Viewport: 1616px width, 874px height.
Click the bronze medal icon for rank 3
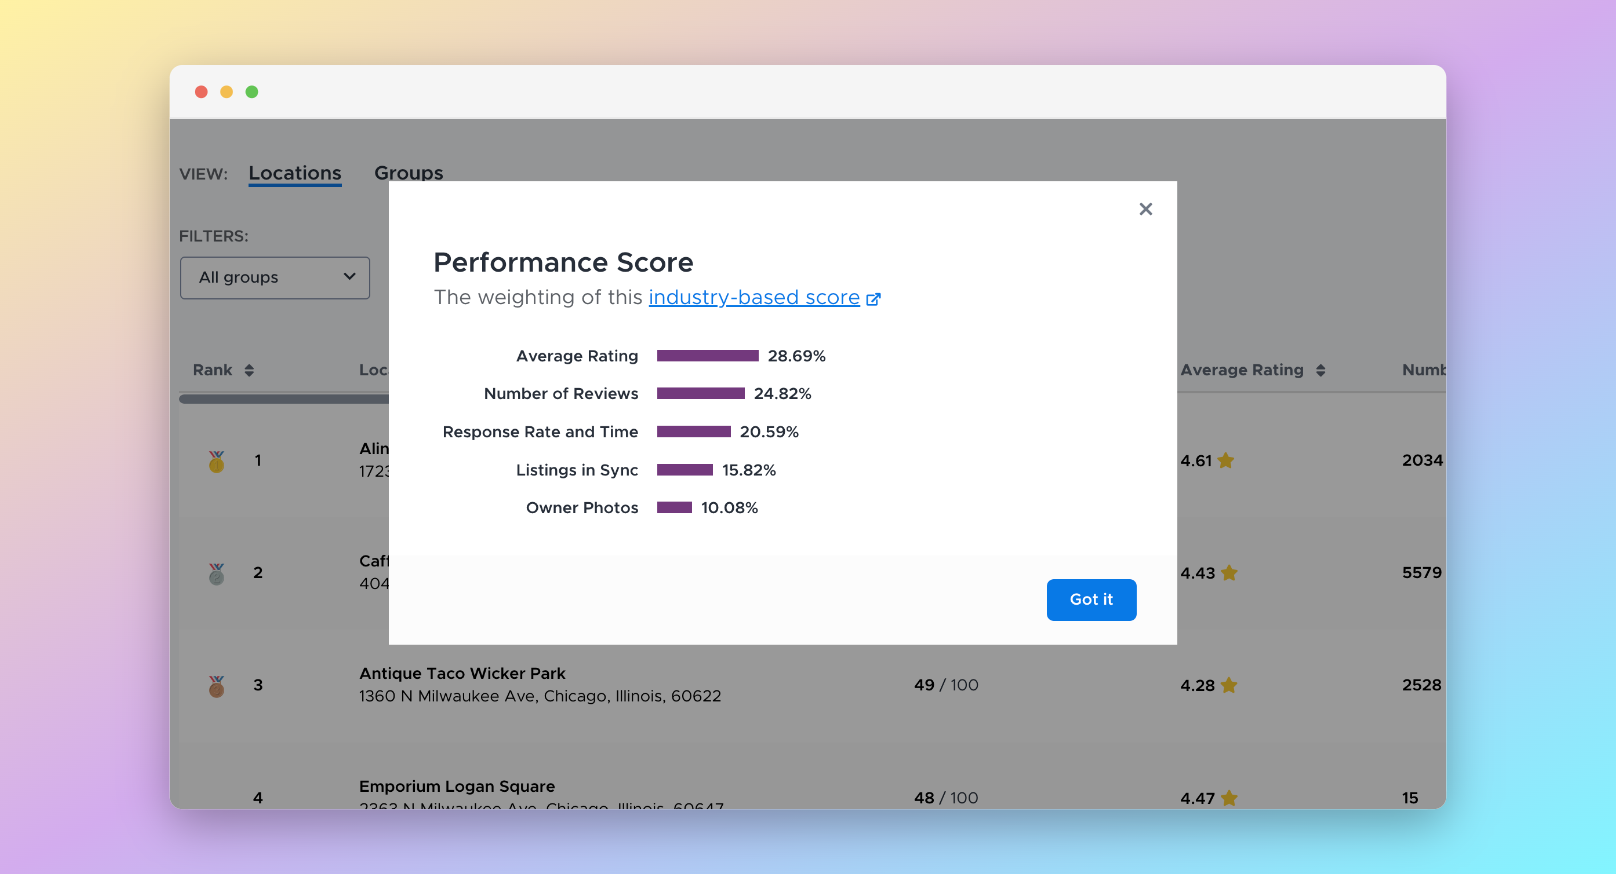pyautogui.click(x=216, y=686)
